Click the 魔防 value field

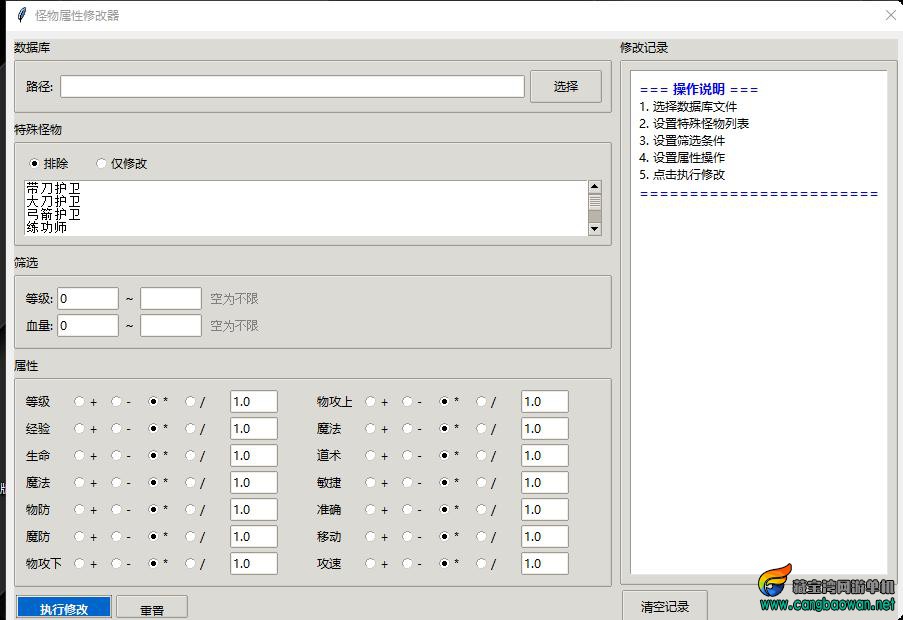(254, 537)
